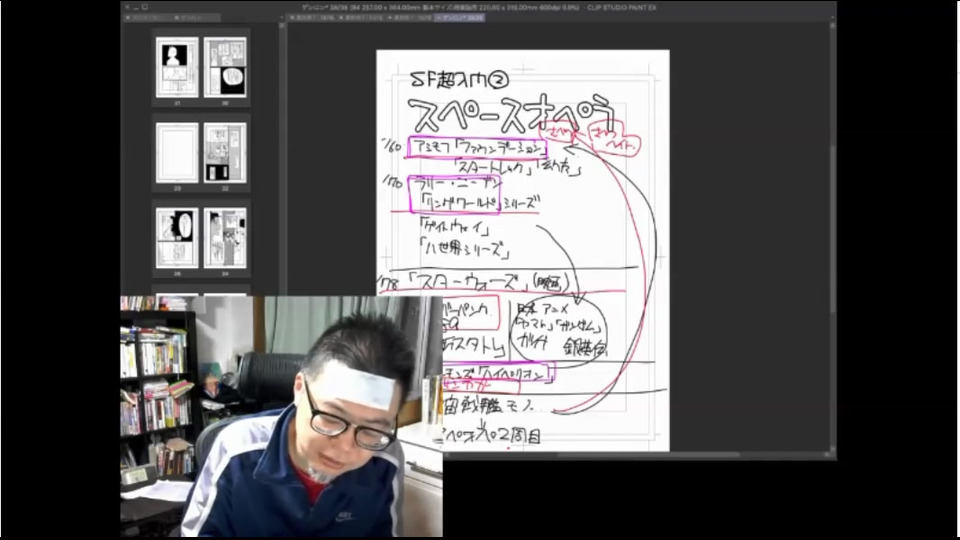Open the page 30 thumbnail in the page manager
The image size is (960, 540).
coord(225,67)
